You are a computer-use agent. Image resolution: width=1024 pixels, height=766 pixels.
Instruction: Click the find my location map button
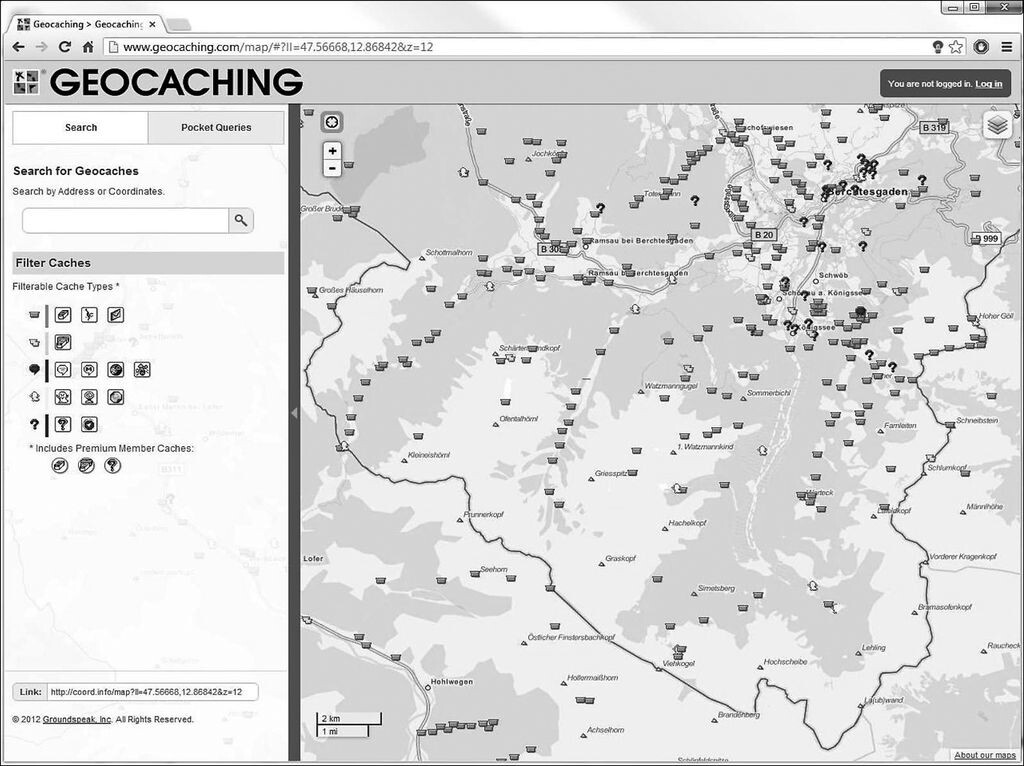click(332, 122)
